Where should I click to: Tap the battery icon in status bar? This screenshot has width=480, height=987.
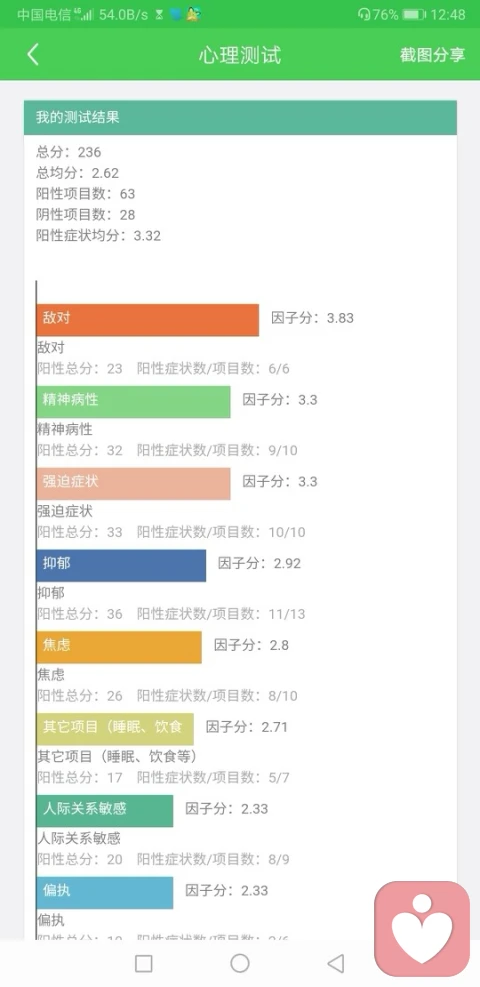coord(413,14)
